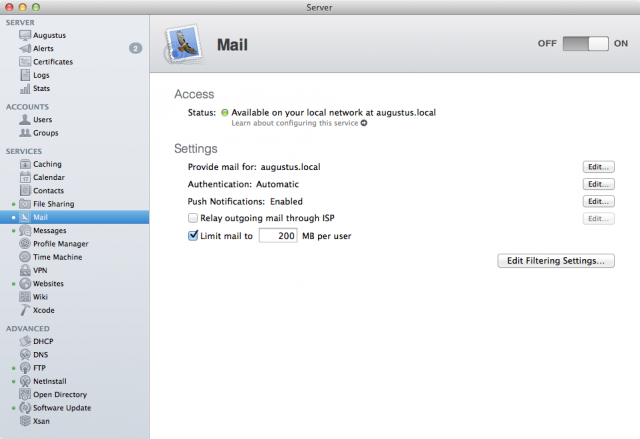
Task: Select the File Sharing label in sidebar
Action: point(53,204)
